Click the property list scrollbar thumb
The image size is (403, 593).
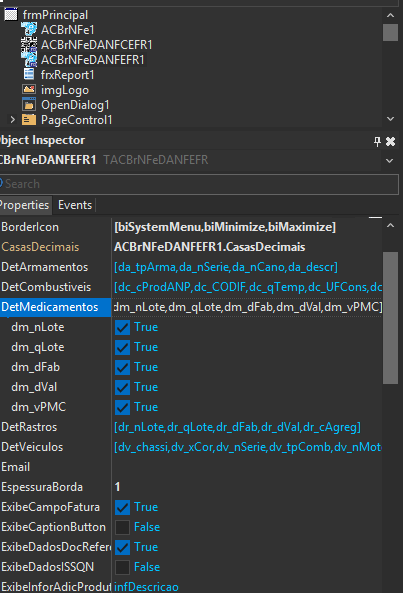point(390,318)
